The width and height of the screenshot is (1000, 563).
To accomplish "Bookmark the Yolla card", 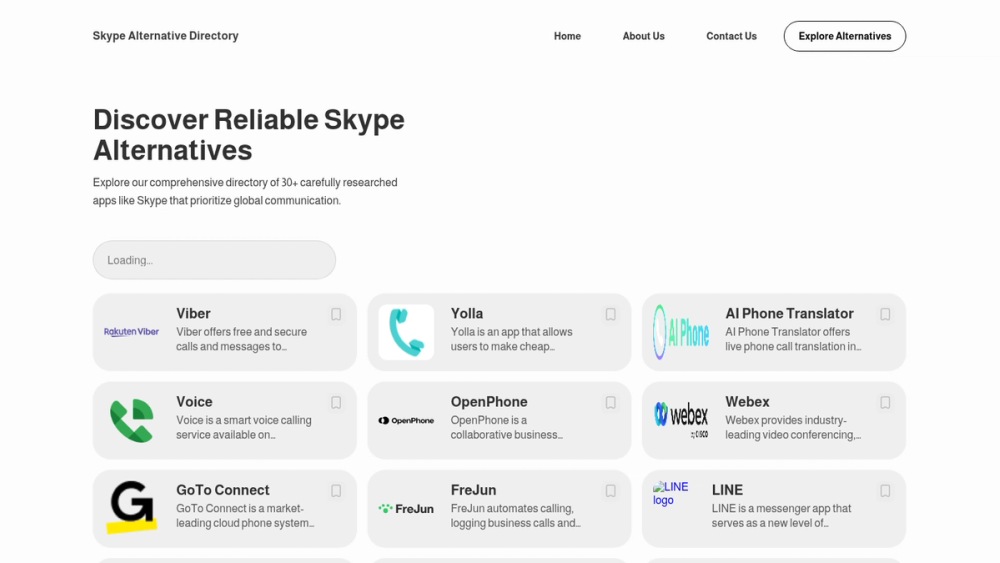I will coord(610,314).
